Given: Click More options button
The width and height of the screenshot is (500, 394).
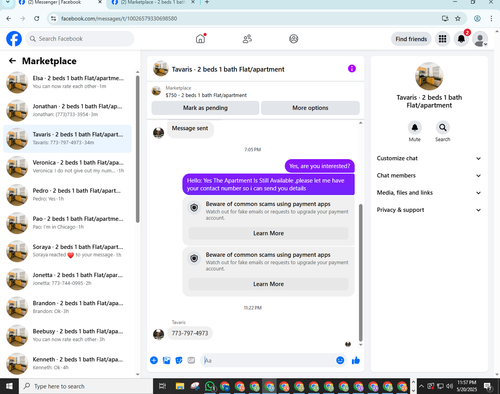Looking at the screenshot, I should click(310, 108).
